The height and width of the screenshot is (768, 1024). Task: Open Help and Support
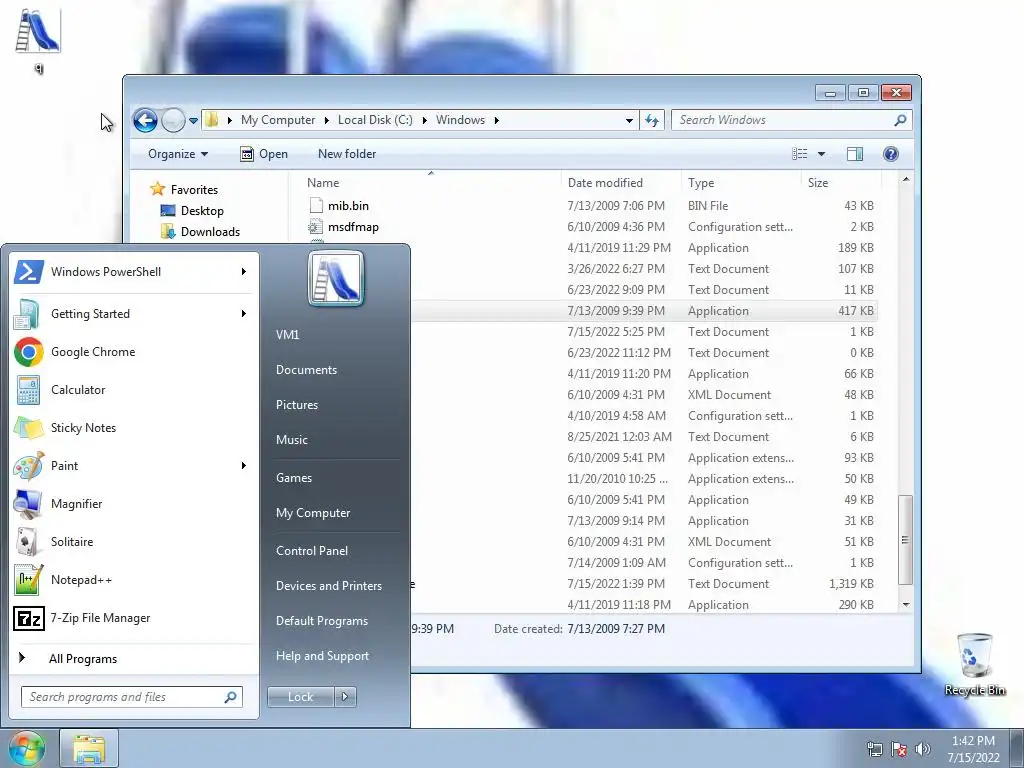(322, 656)
